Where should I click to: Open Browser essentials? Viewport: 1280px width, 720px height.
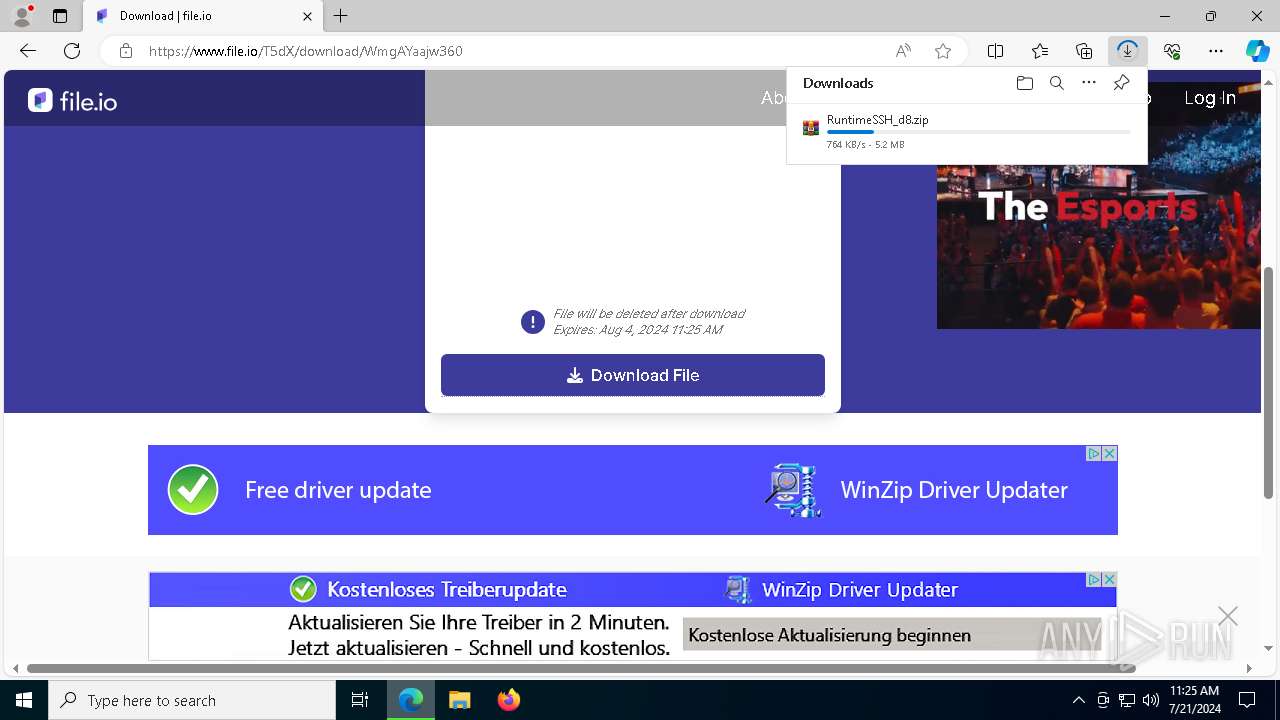pos(1172,51)
